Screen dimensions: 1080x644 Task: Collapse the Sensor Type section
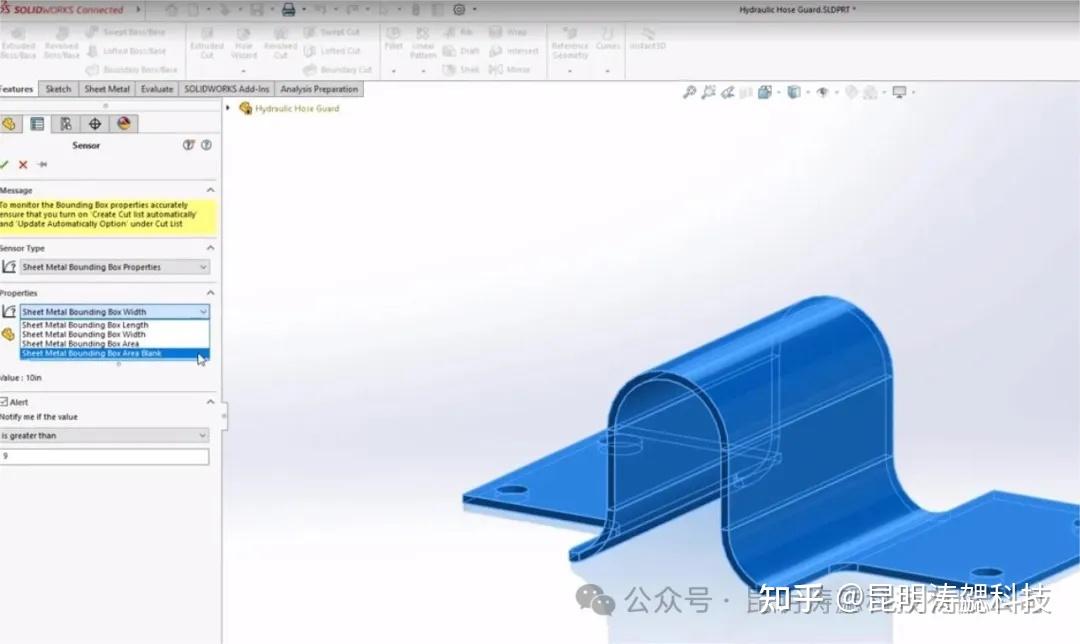tap(210, 248)
